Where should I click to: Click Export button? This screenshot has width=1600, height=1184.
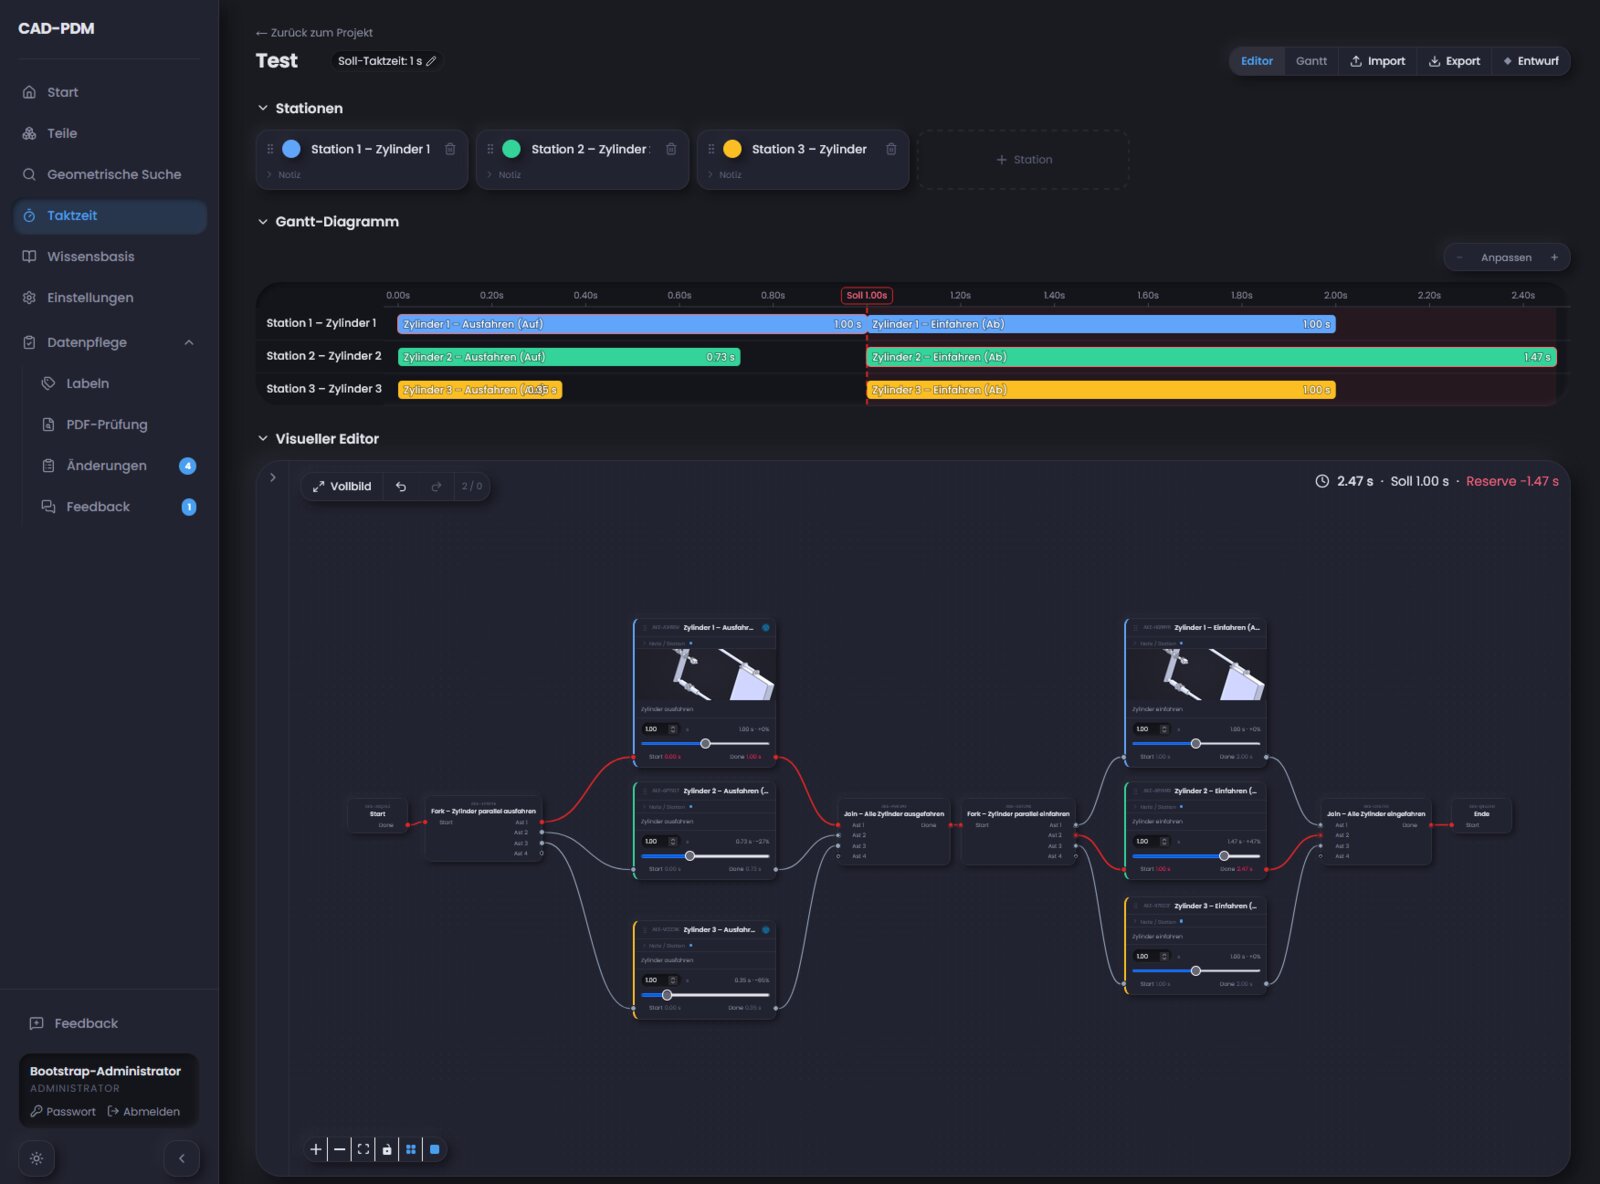1454,61
